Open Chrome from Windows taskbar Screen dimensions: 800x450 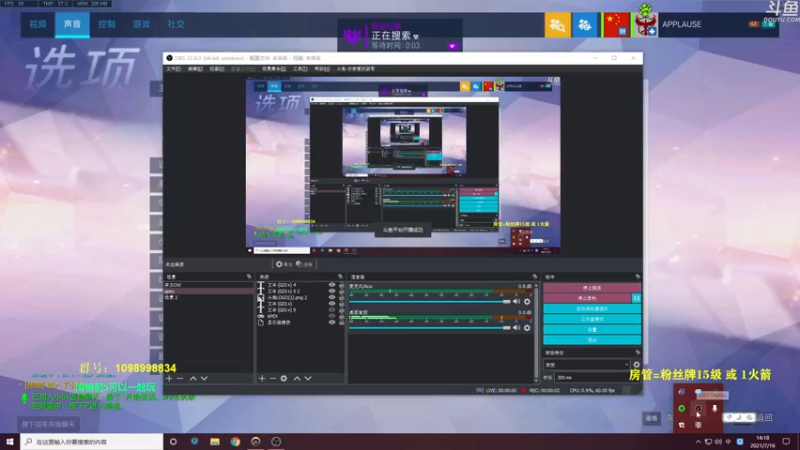pyautogui.click(x=235, y=441)
